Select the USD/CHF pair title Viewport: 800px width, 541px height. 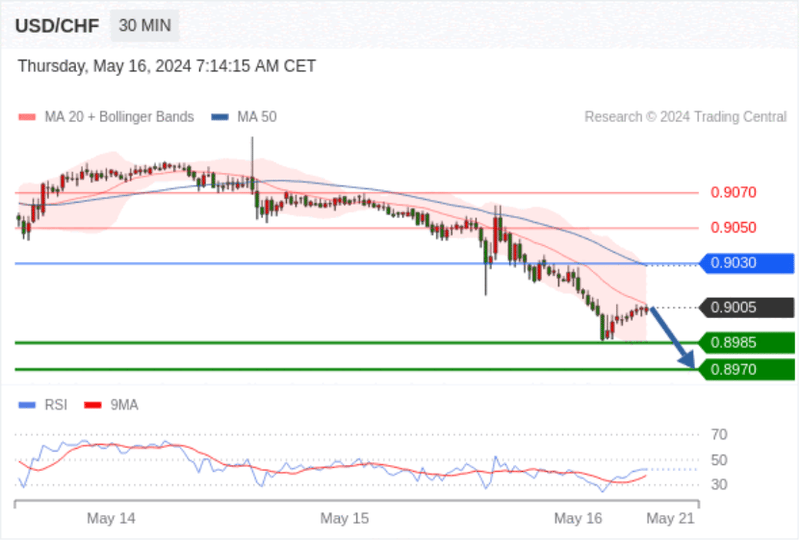pos(57,26)
